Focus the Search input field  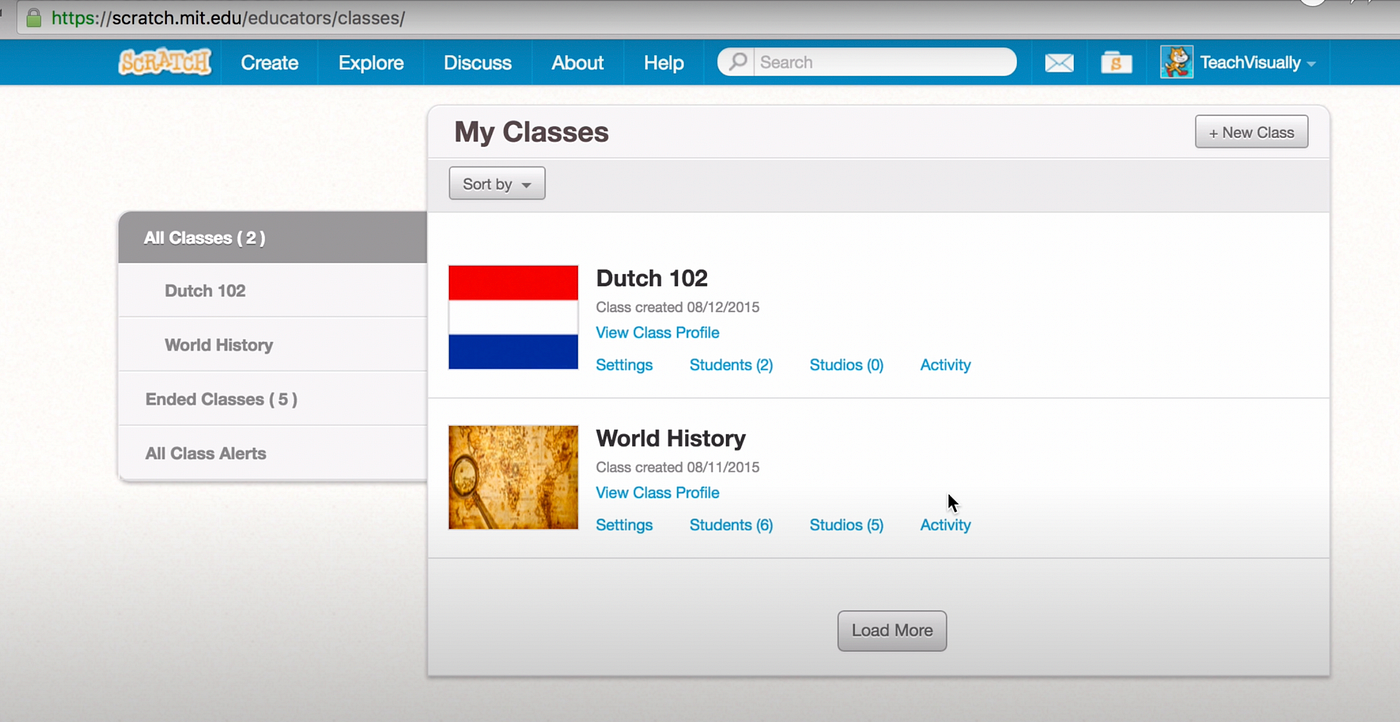884,62
